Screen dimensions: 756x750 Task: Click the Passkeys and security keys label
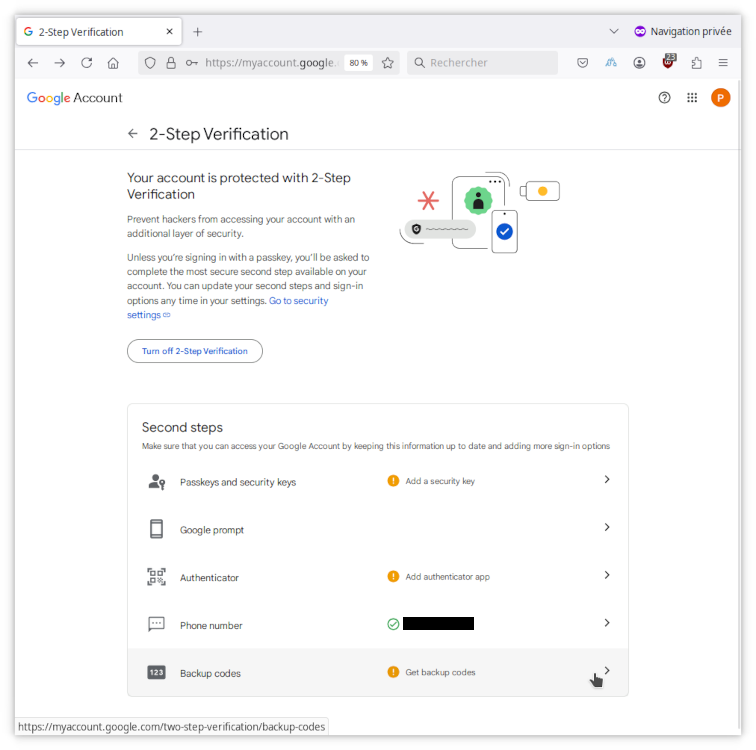238,482
